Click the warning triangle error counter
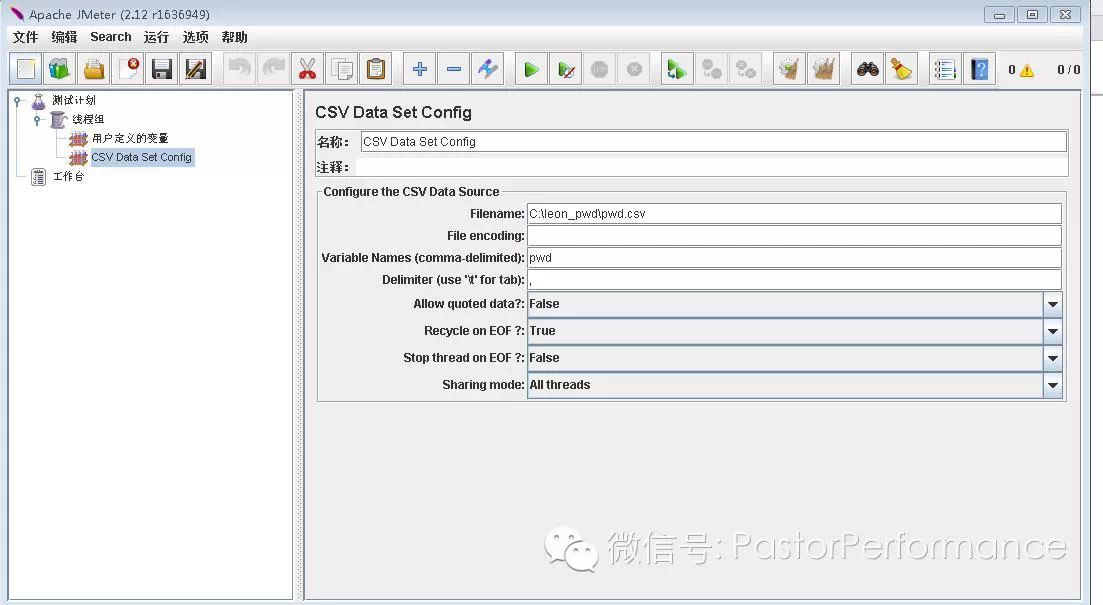The image size is (1103, 605). click(x=1026, y=70)
